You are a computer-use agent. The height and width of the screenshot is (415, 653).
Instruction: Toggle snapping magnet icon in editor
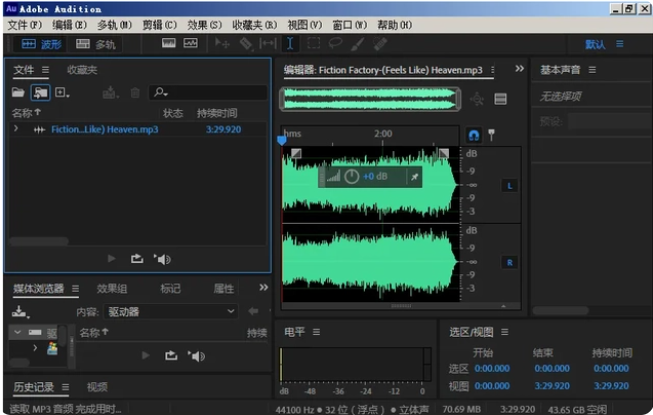click(474, 135)
